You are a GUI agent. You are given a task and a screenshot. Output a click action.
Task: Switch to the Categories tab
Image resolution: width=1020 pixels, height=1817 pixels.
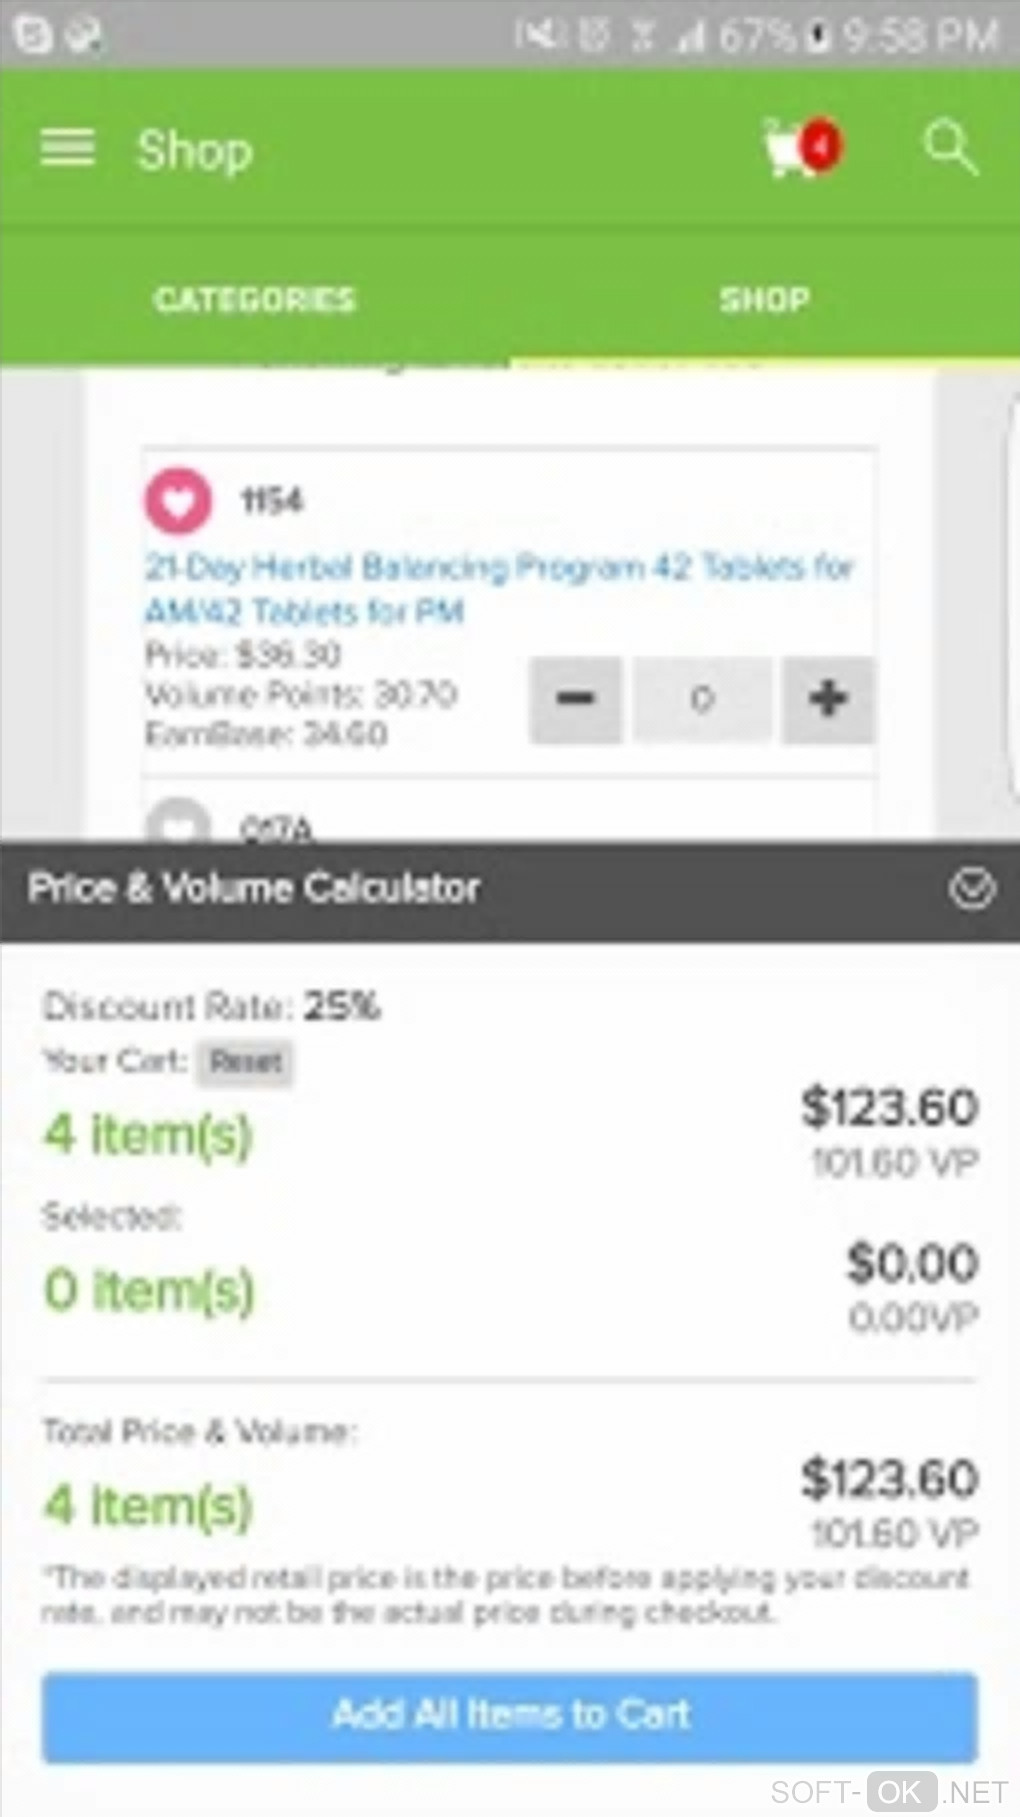click(255, 300)
